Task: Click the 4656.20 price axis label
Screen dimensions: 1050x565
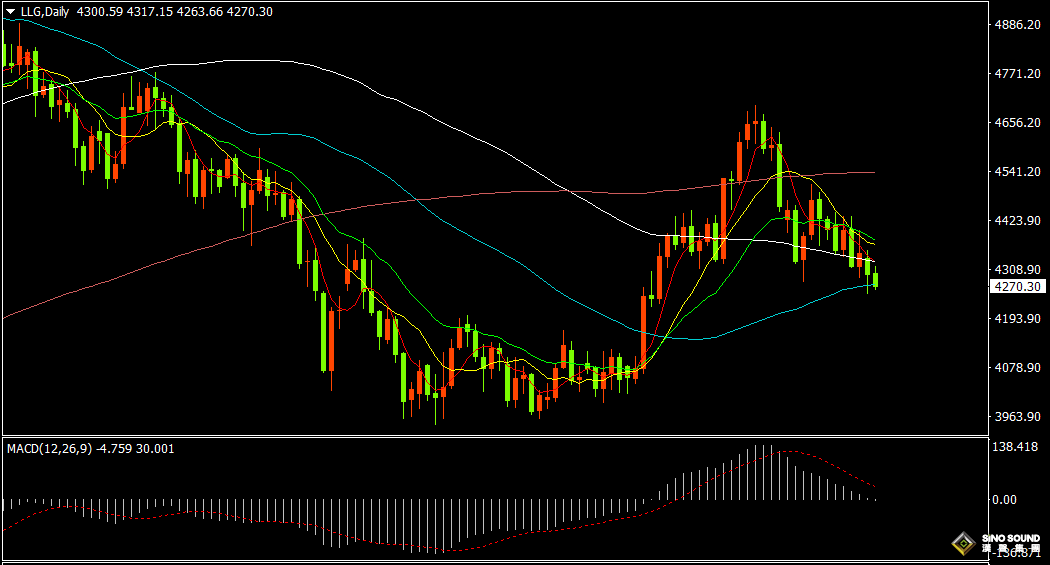Action: tap(1018, 123)
